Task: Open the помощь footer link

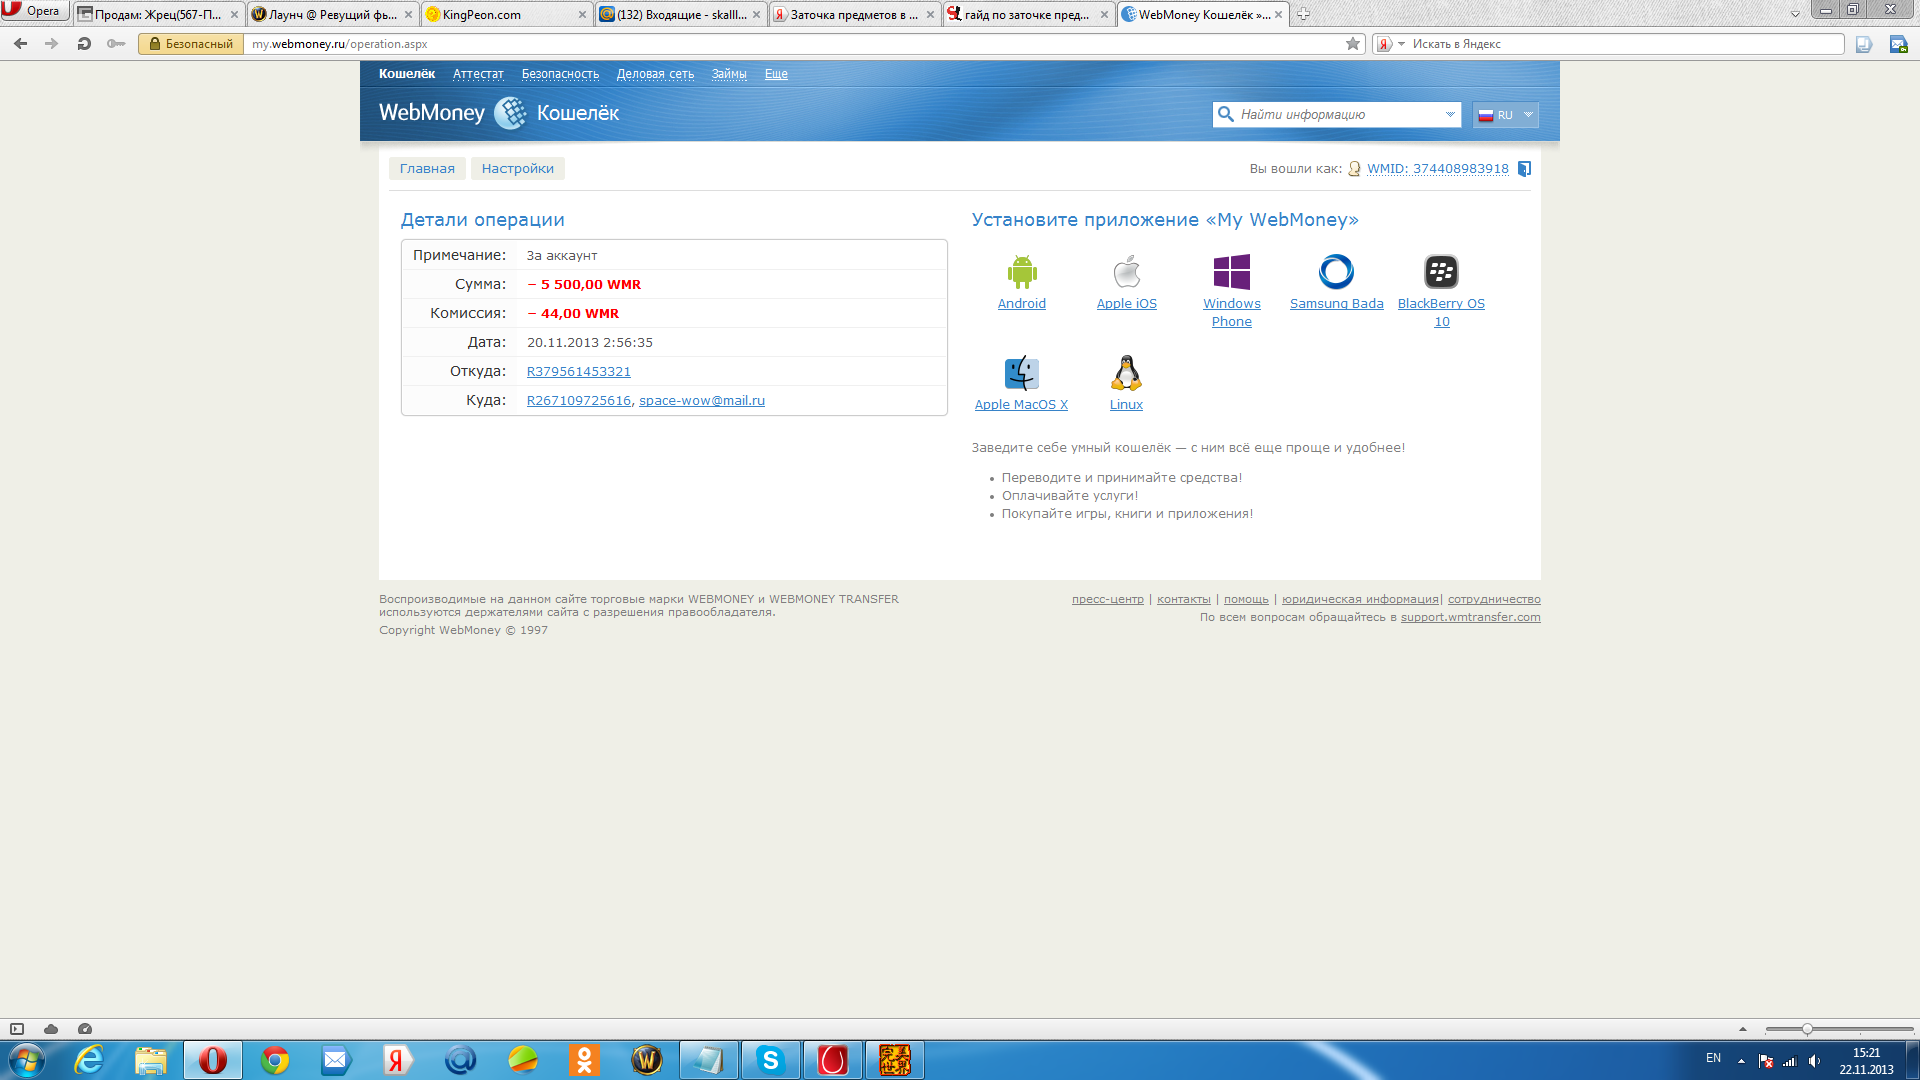Action: 1246,600
